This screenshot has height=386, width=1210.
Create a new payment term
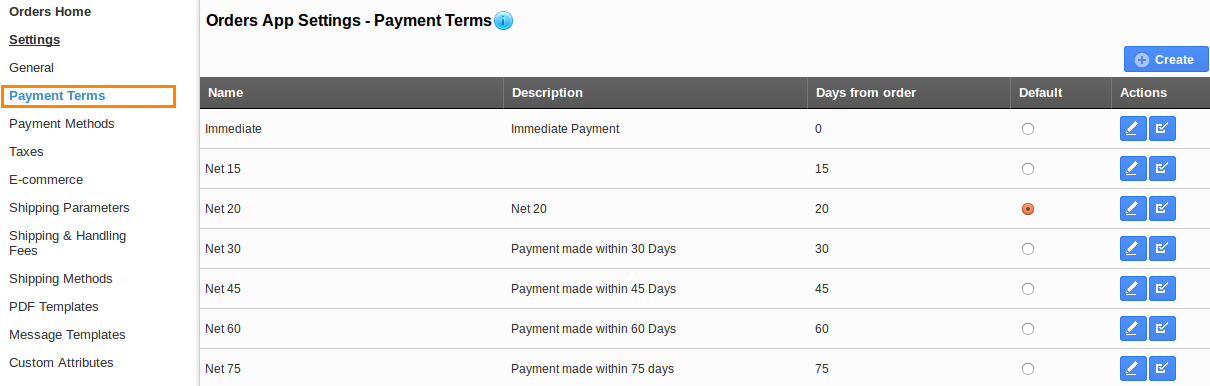(x=1166, y=59)
